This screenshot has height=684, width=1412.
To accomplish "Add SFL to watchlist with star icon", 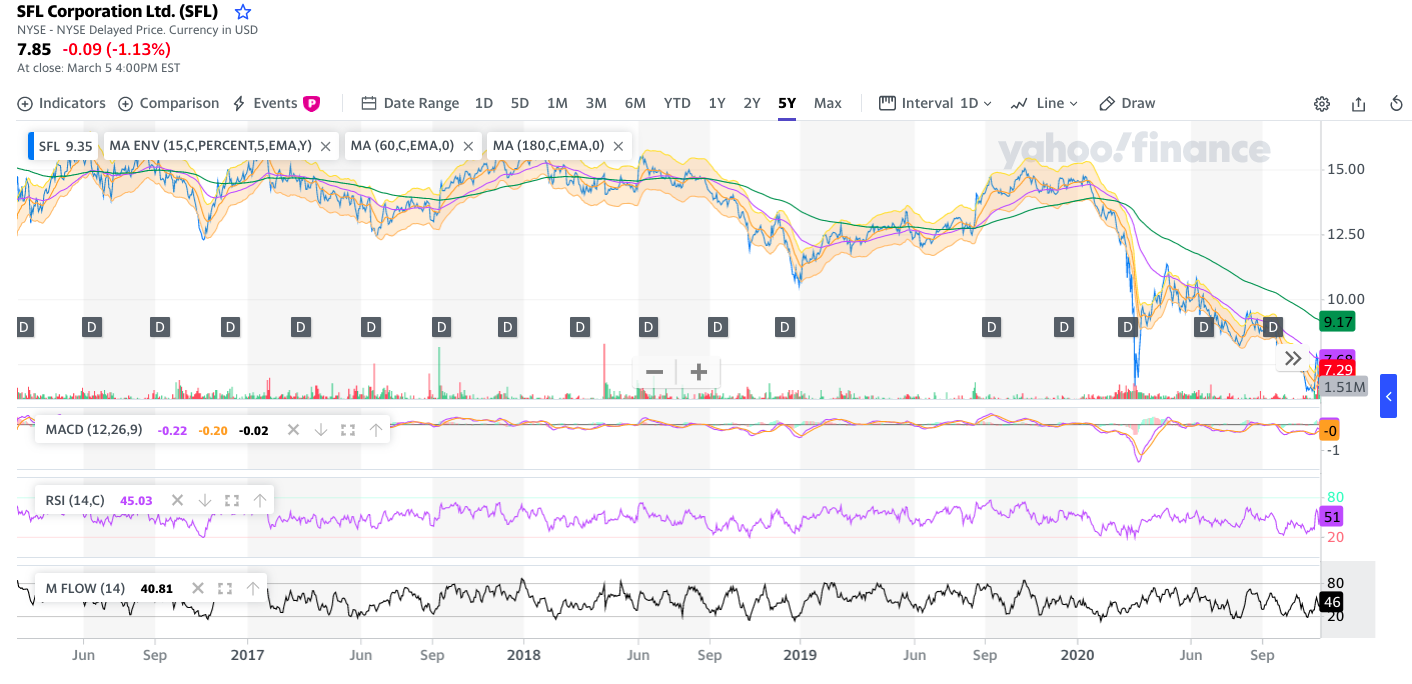I will coord(243,12).
